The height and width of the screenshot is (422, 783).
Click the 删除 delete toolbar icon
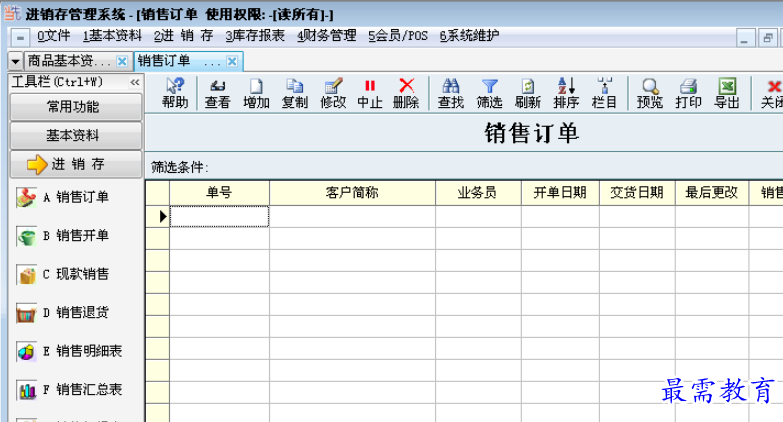point(406,93)
